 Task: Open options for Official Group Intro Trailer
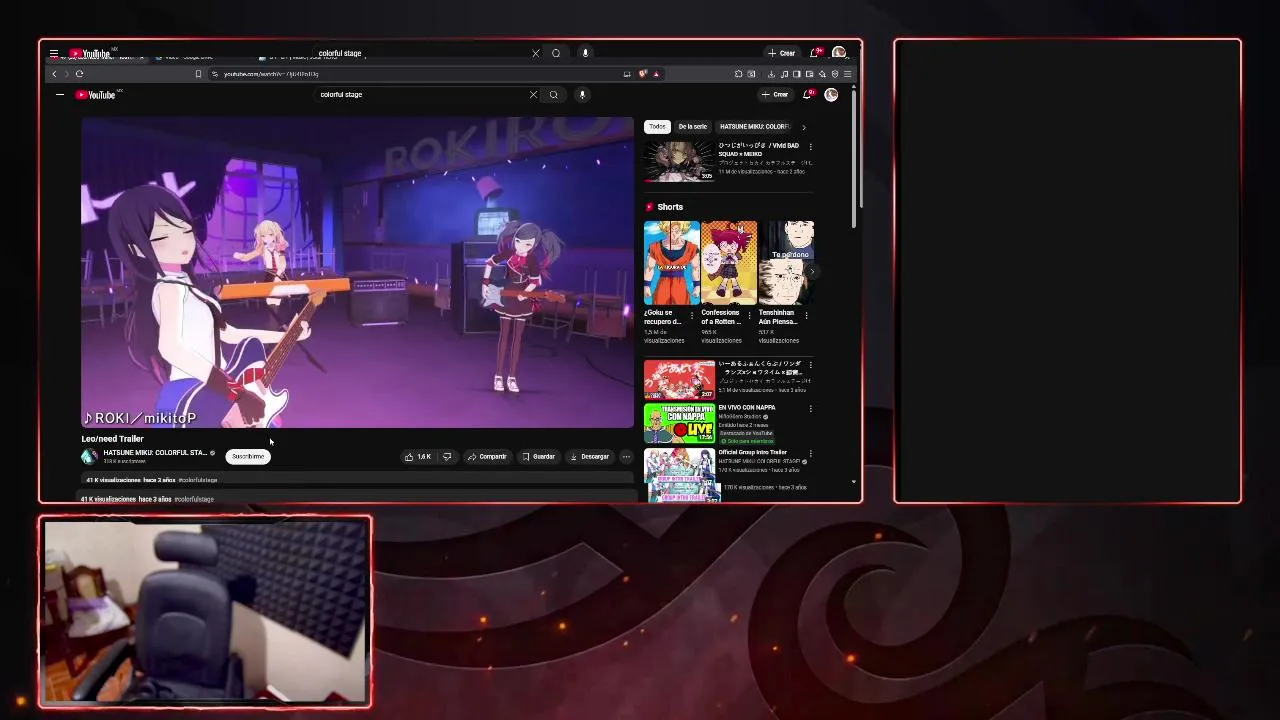pos(811,452)
